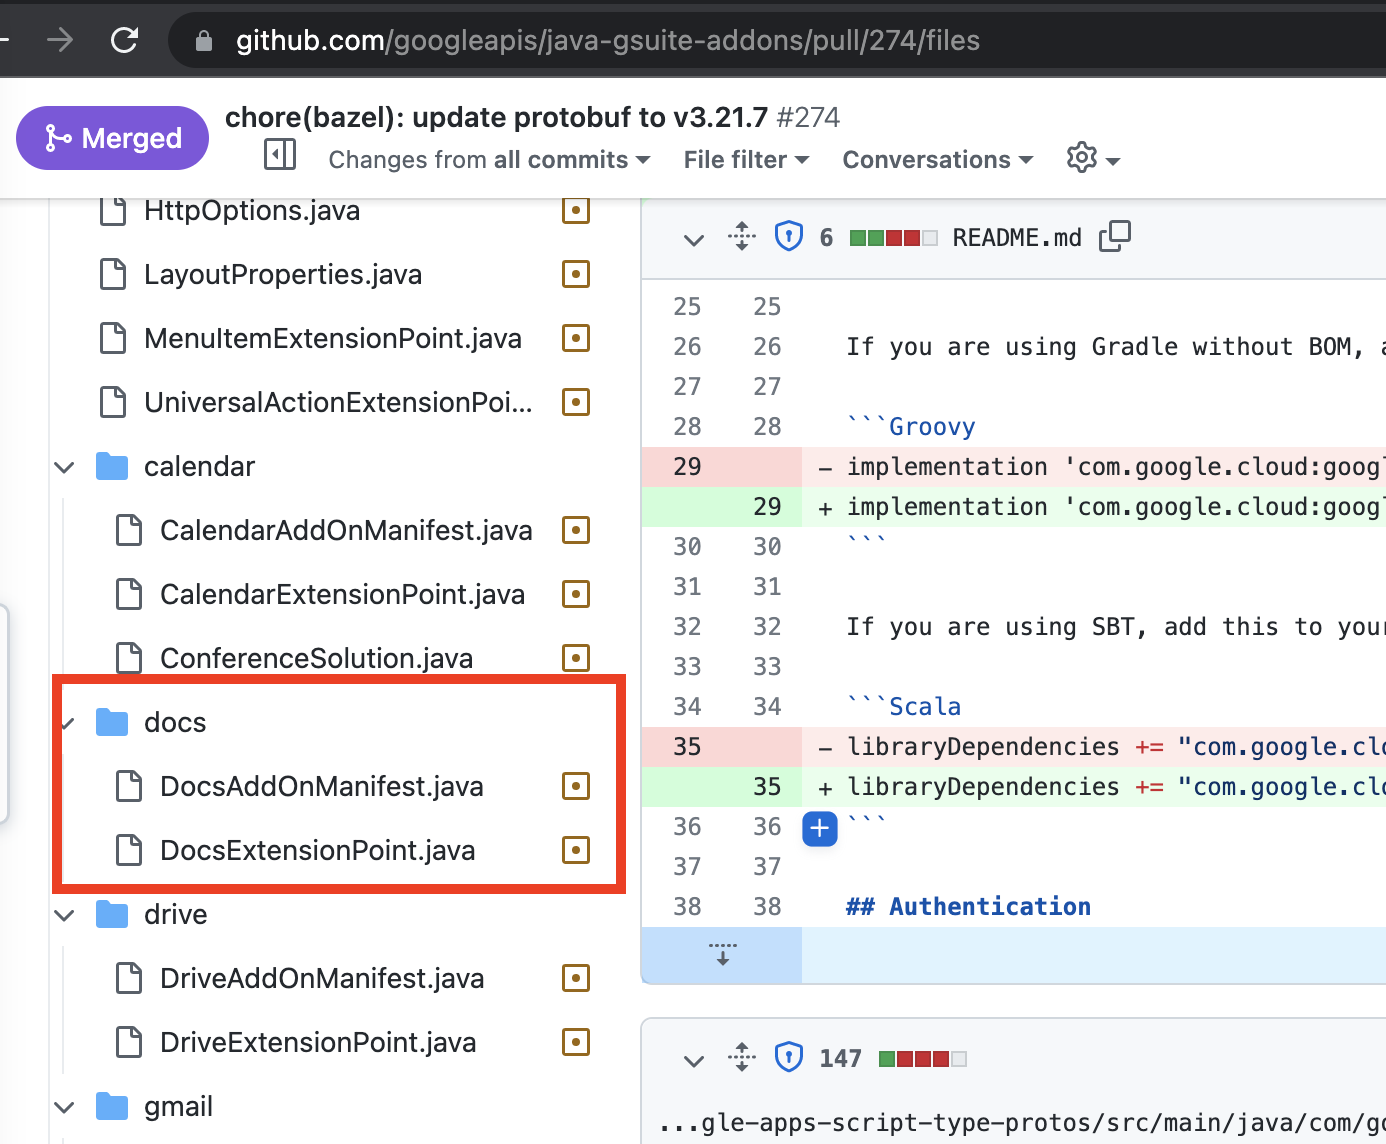
Task: Click shield icon on the 147-change file
Action: click(789, 1057)
